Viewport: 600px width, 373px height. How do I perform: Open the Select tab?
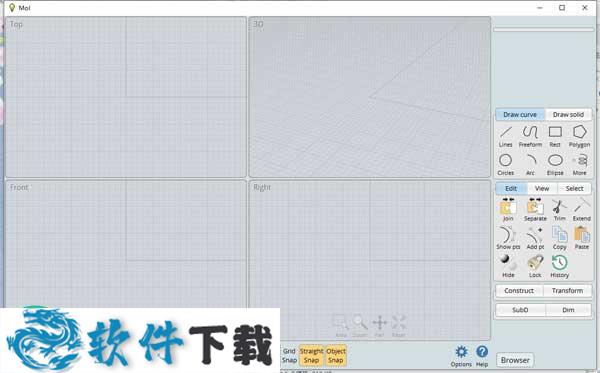click(574, 188)
